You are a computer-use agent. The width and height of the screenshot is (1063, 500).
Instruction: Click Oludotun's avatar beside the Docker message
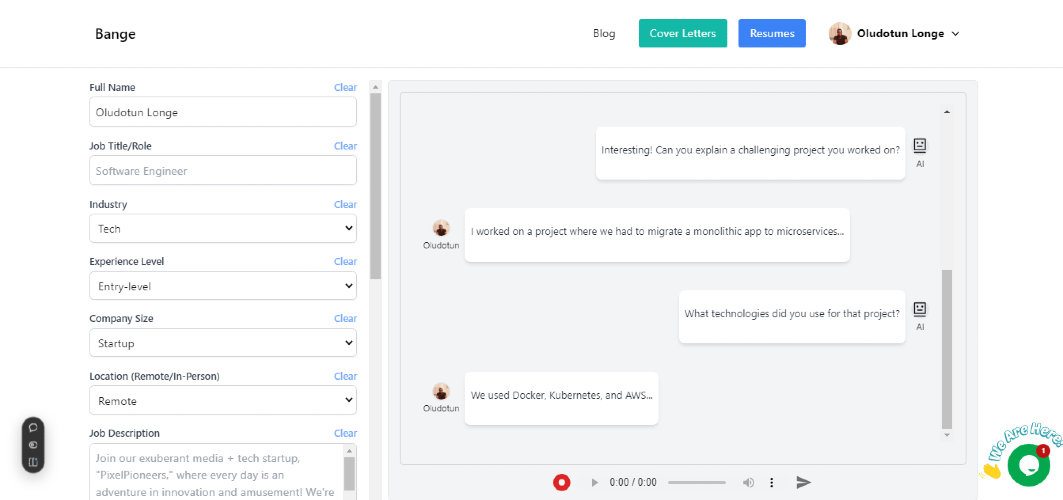(x=441, y=391)
